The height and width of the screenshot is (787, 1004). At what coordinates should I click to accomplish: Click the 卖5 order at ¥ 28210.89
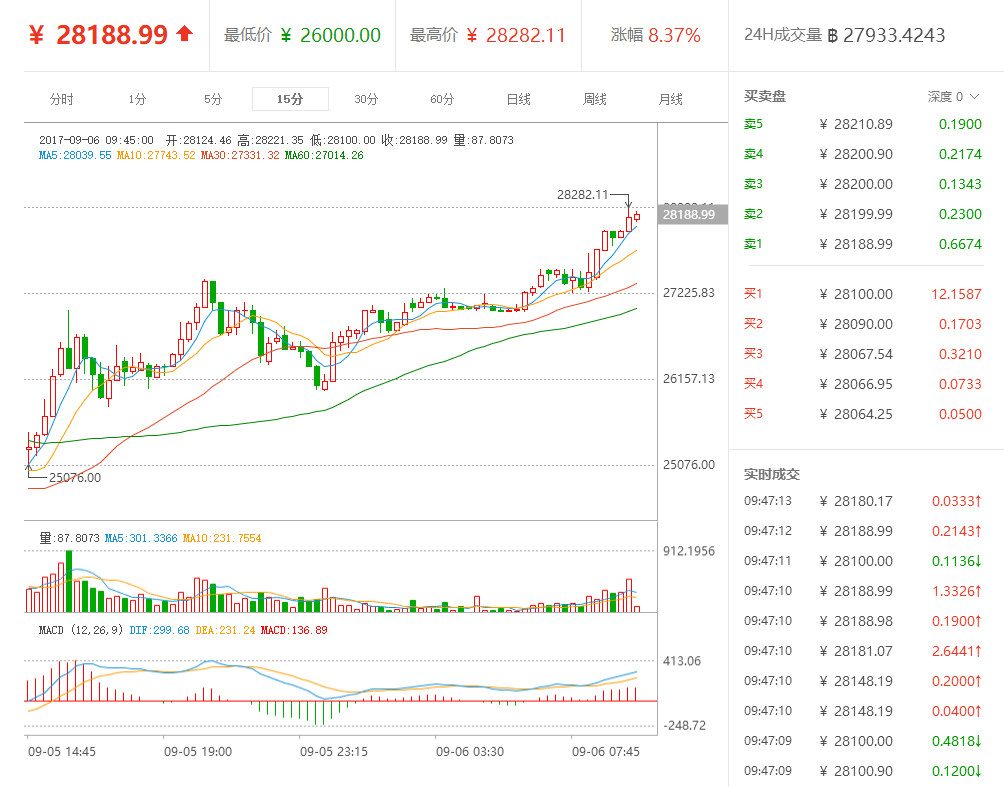863,124
